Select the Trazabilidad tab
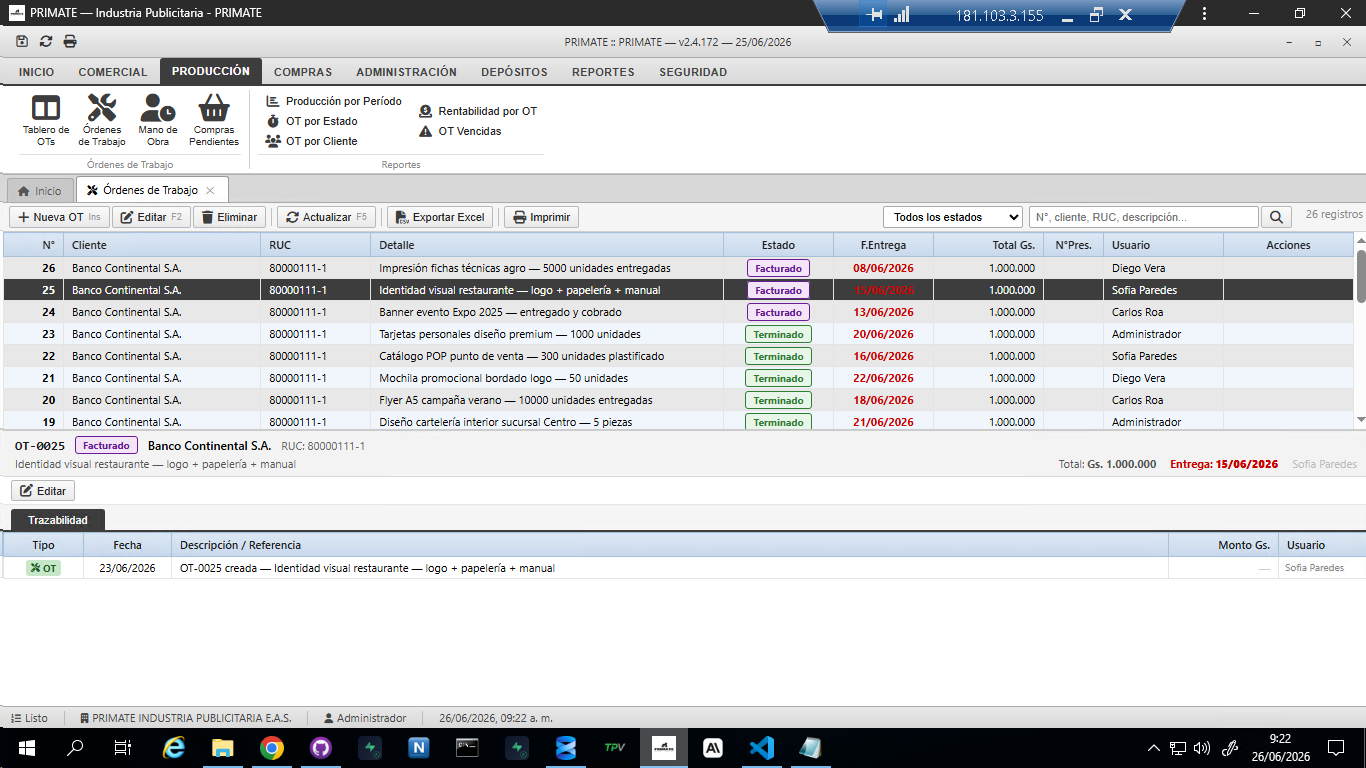The width and height of the screenshot is (1366, 768). coord(58,520)
